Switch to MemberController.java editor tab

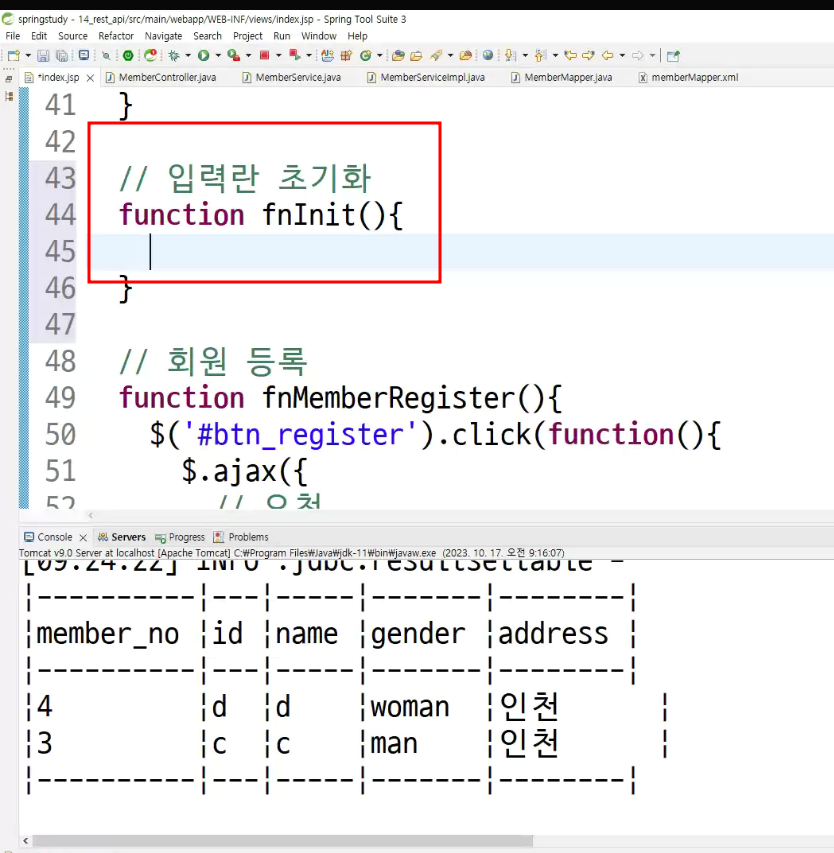162,78
